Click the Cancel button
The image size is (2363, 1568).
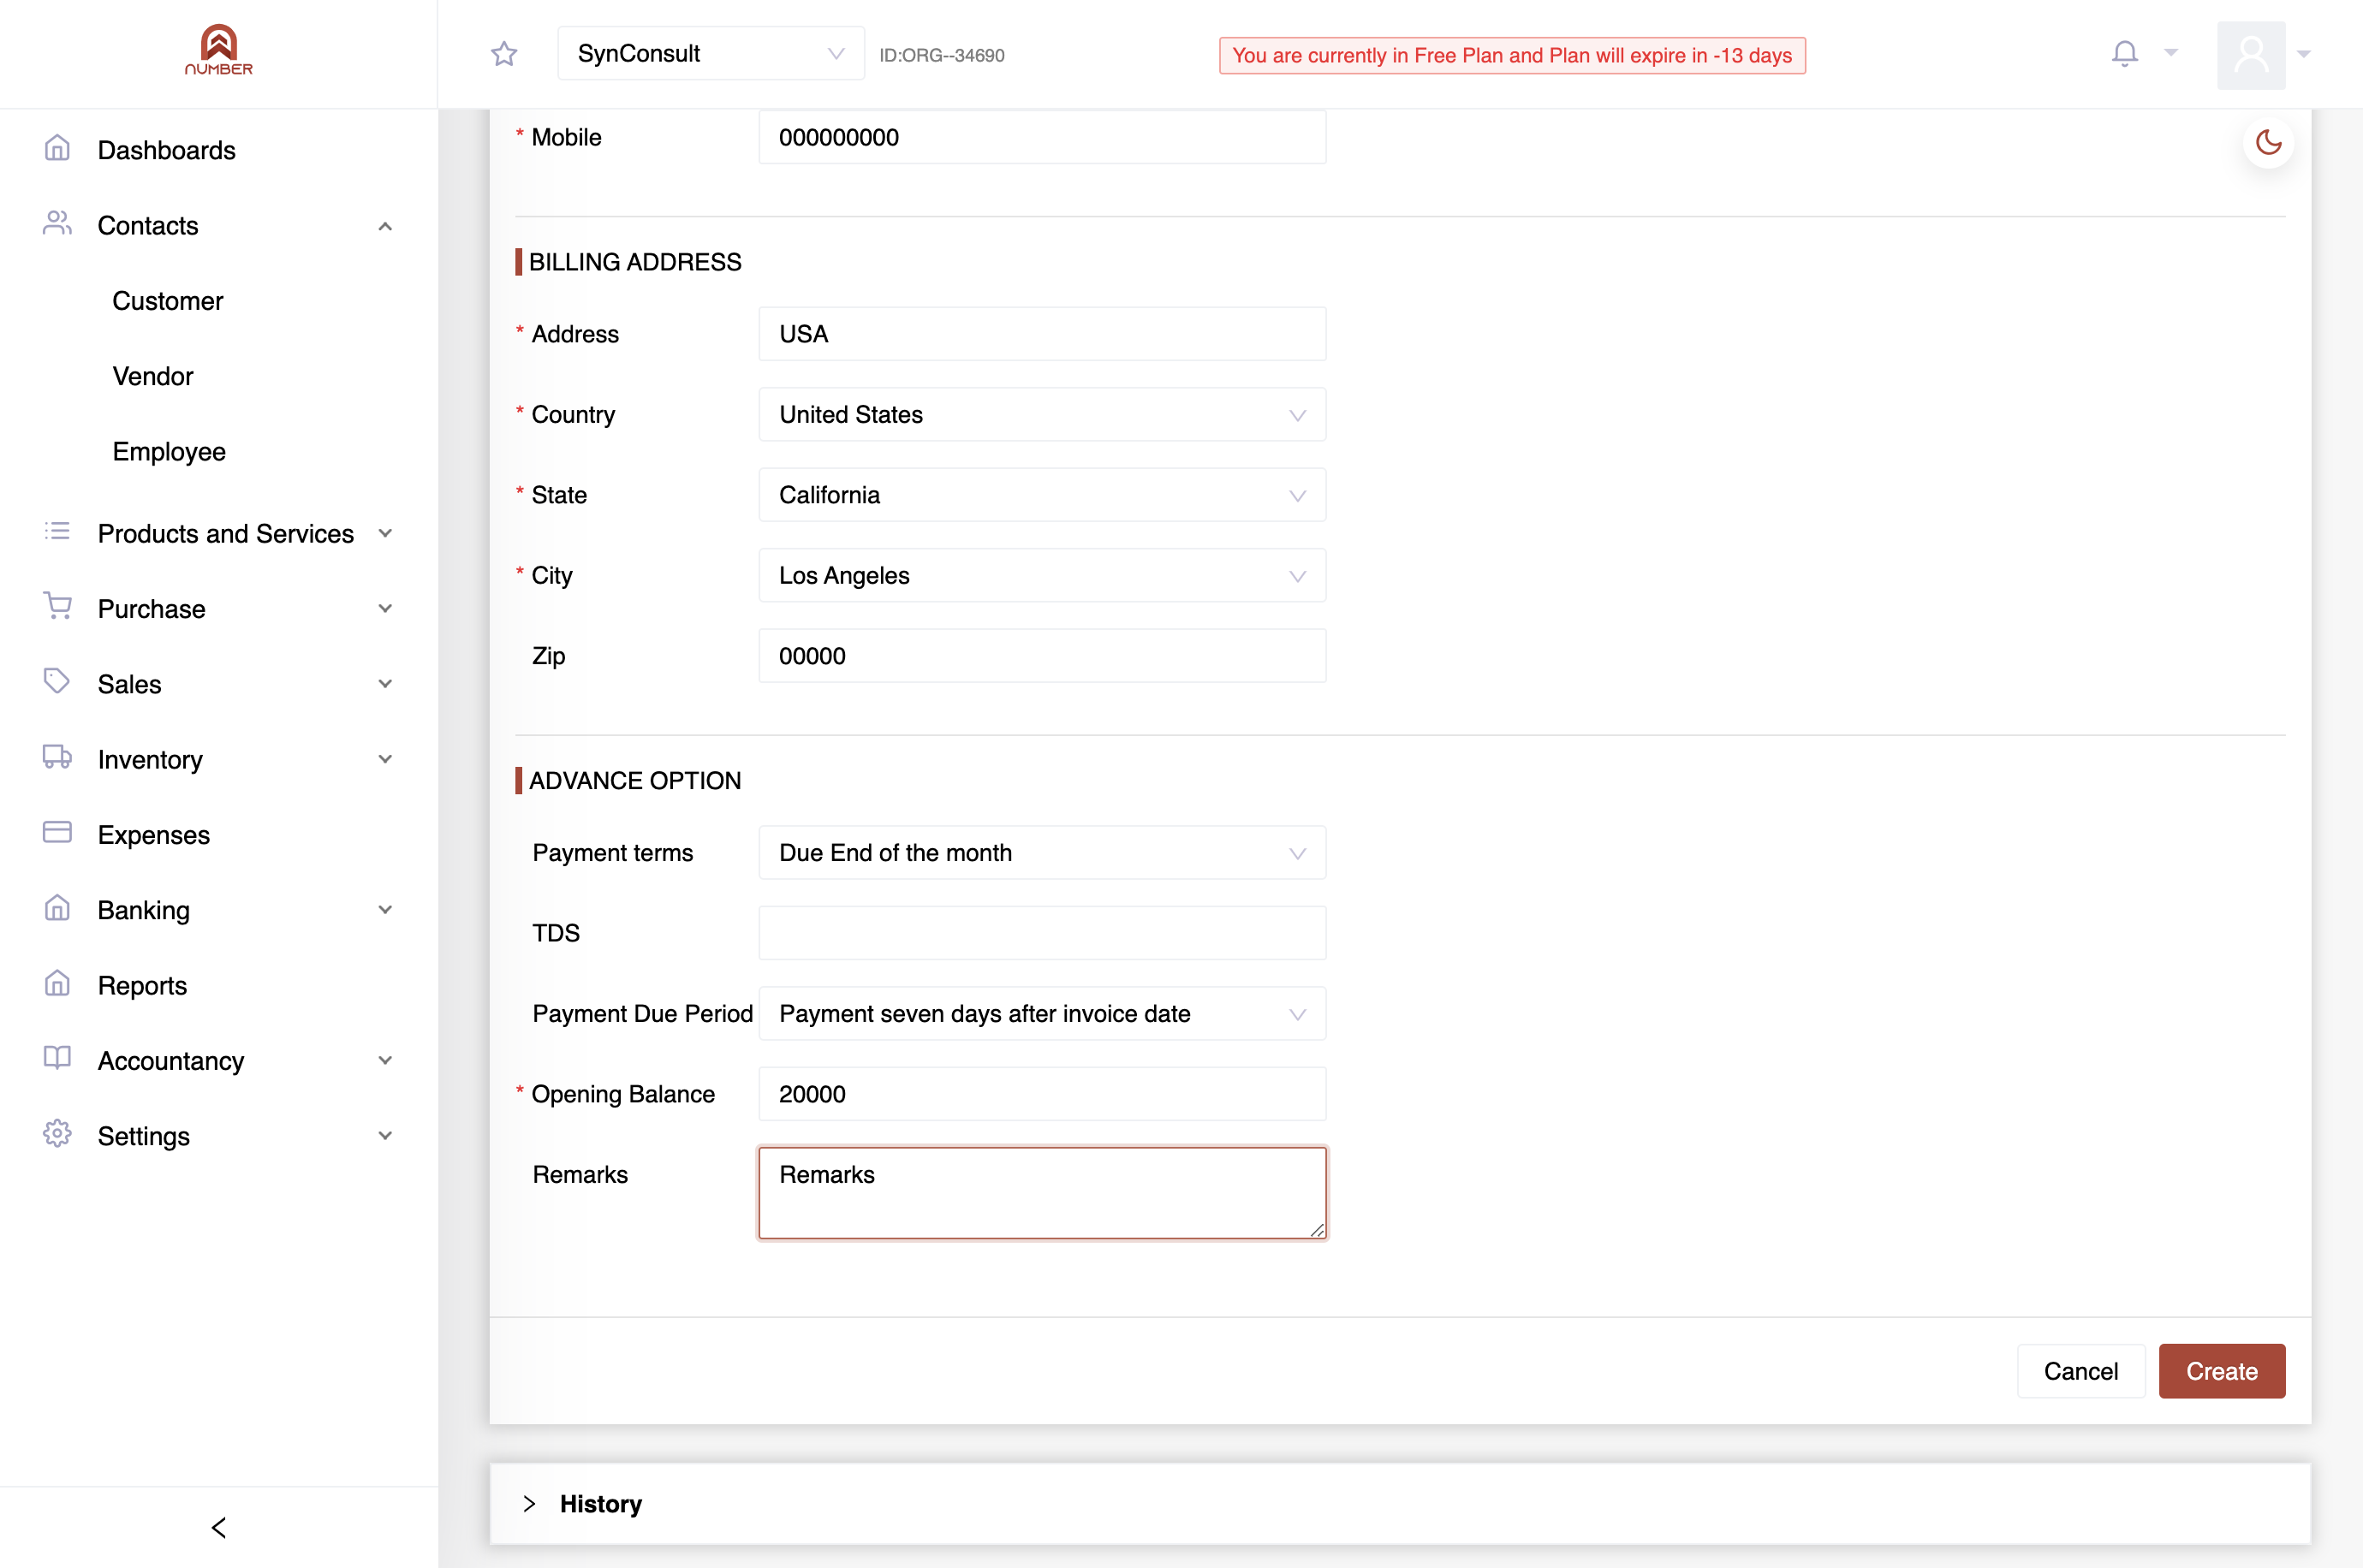click(x=2080, y=1371)
